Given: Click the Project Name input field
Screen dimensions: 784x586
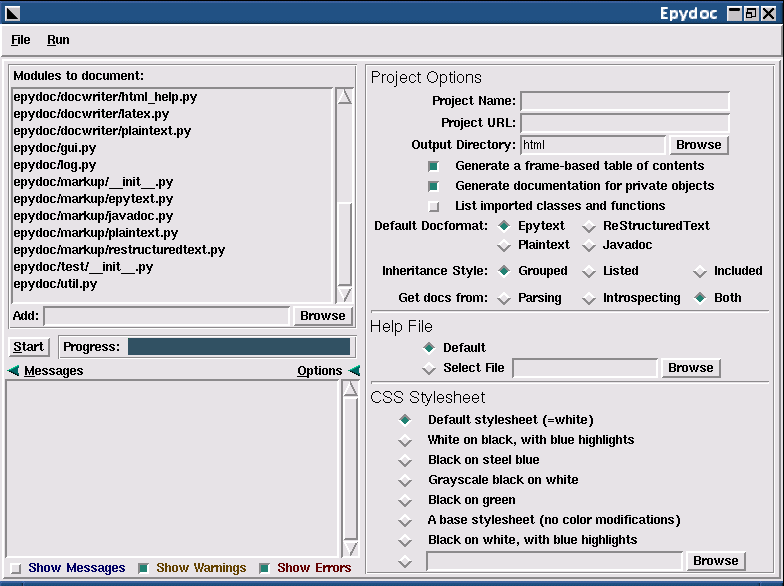Looking at the screenshot, I should click(x=625, y=101).
